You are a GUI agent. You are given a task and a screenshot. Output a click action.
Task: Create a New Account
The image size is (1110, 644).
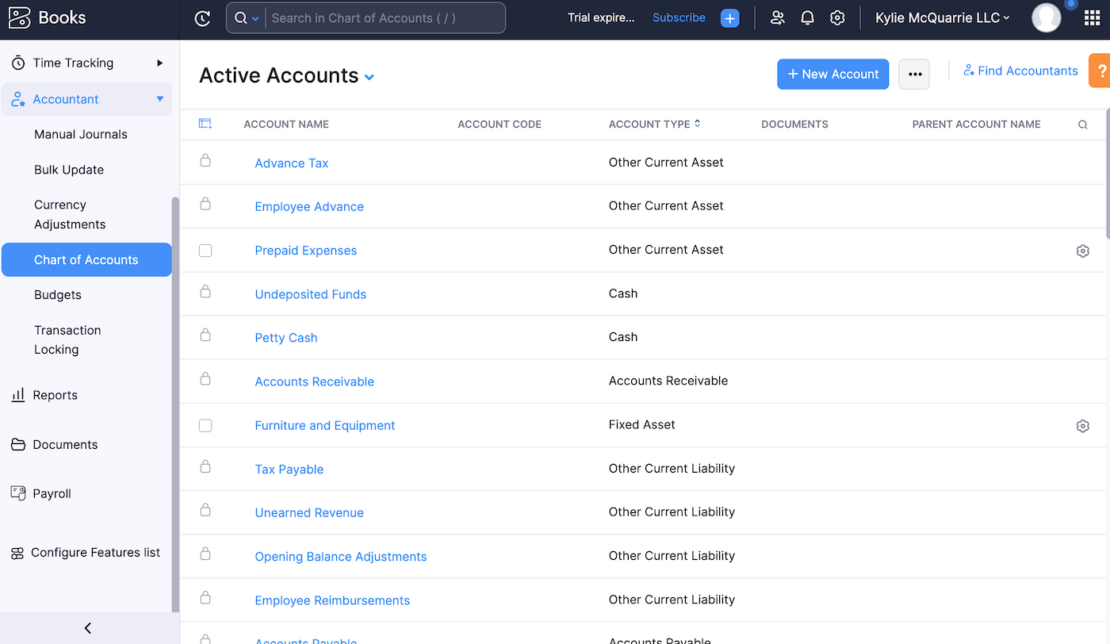point(833,74)
